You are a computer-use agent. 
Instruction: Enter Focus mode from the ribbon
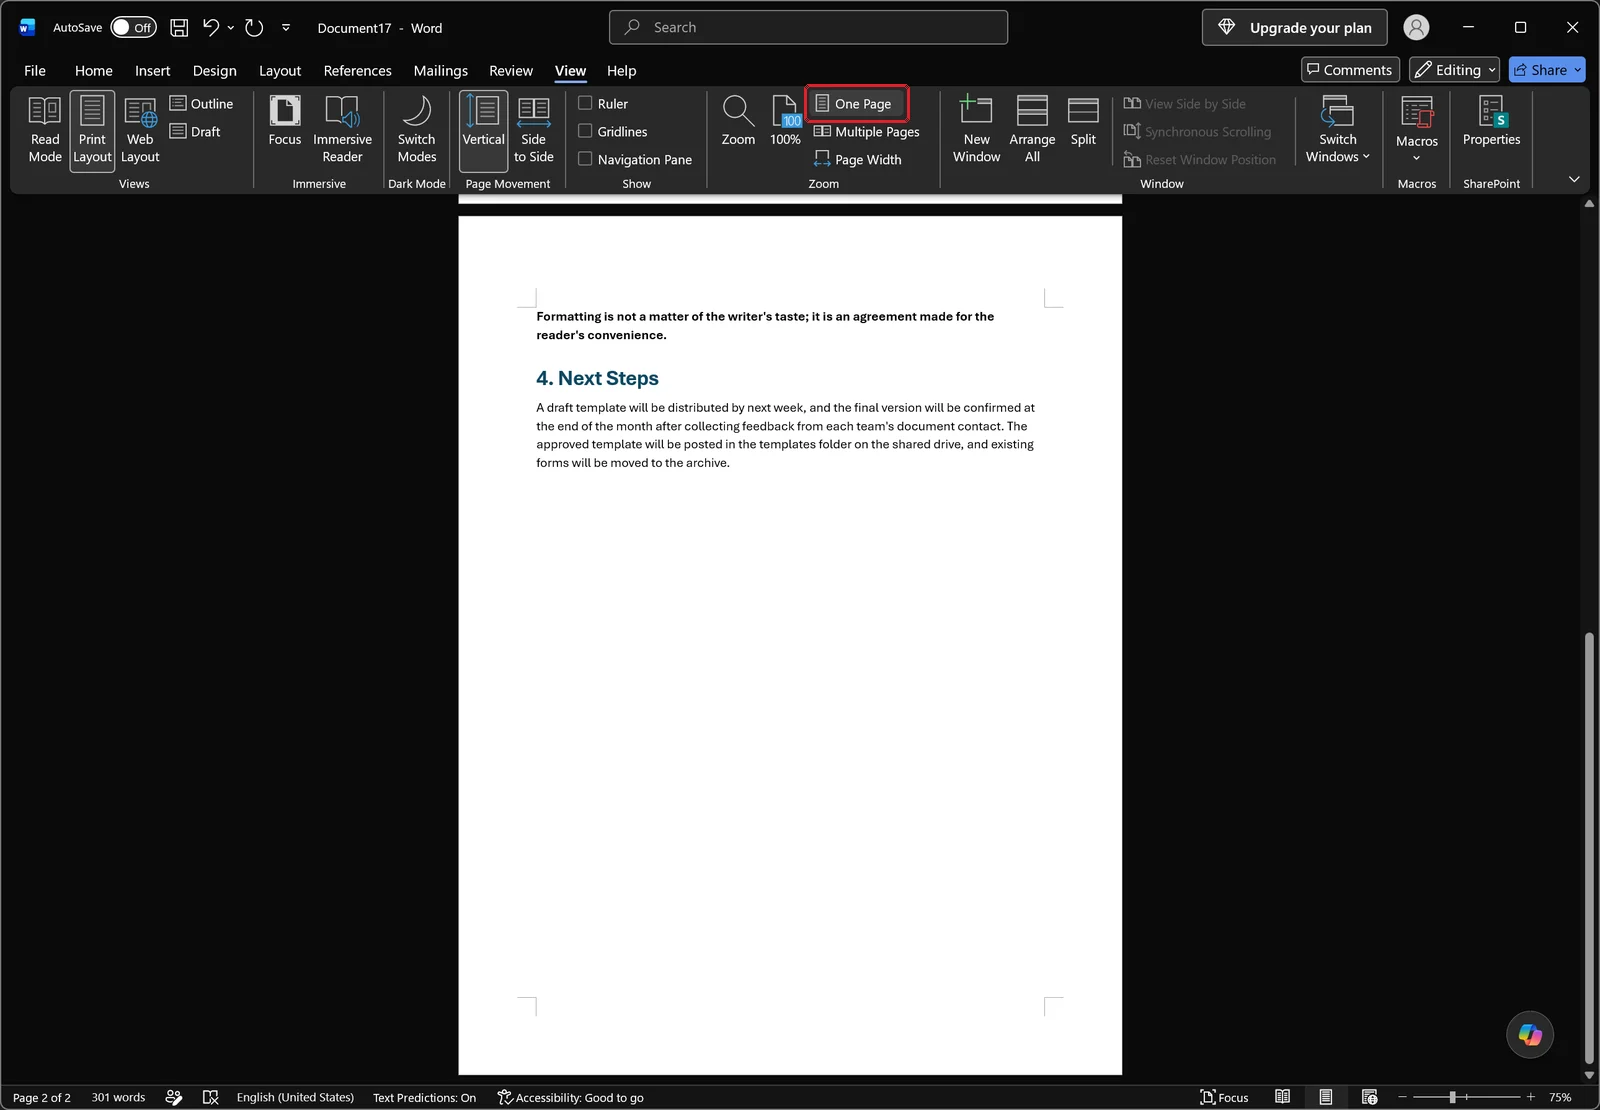point(285,122)
